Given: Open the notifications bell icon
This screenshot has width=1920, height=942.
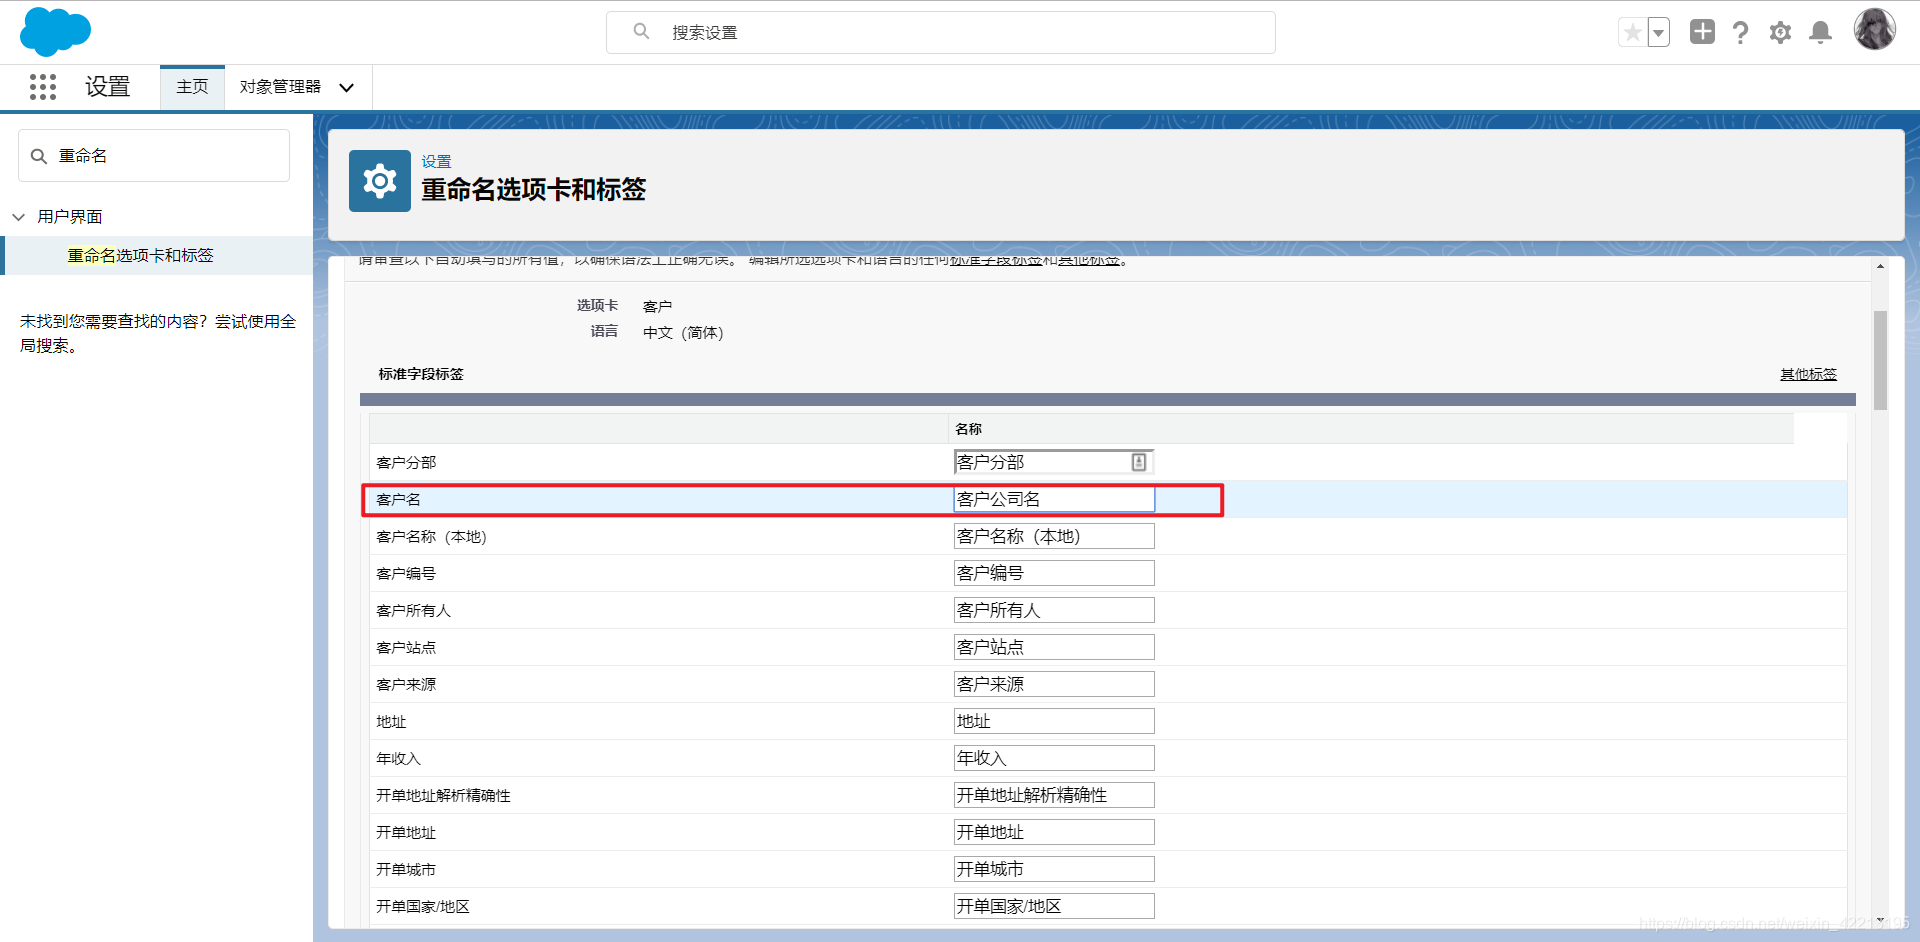Looking at the screenshot, I should (1821, 33).
